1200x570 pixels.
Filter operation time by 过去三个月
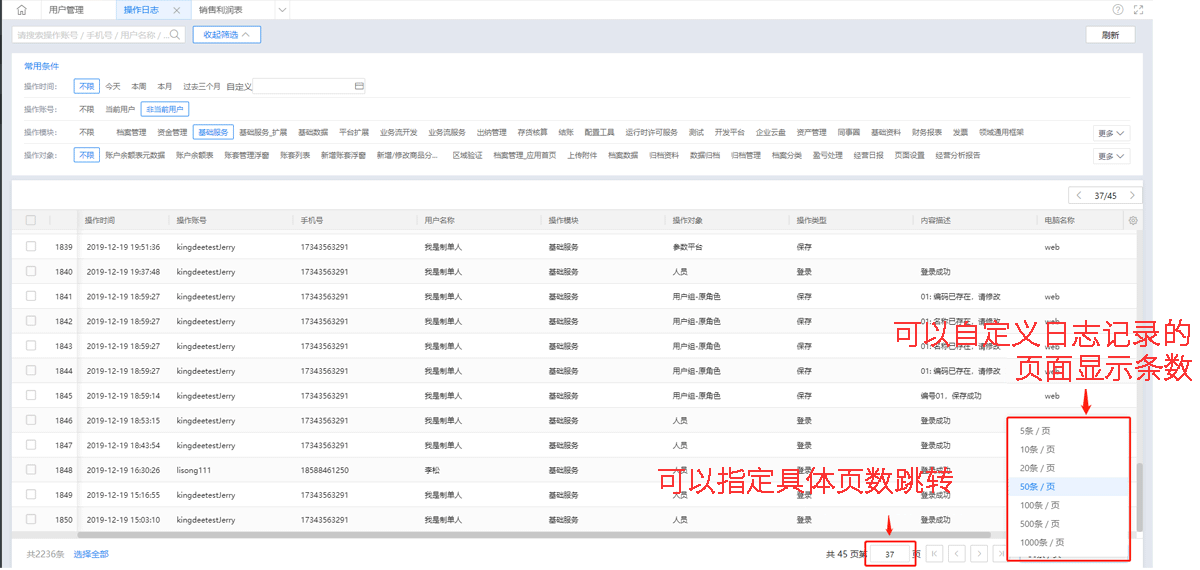point(201,87)
